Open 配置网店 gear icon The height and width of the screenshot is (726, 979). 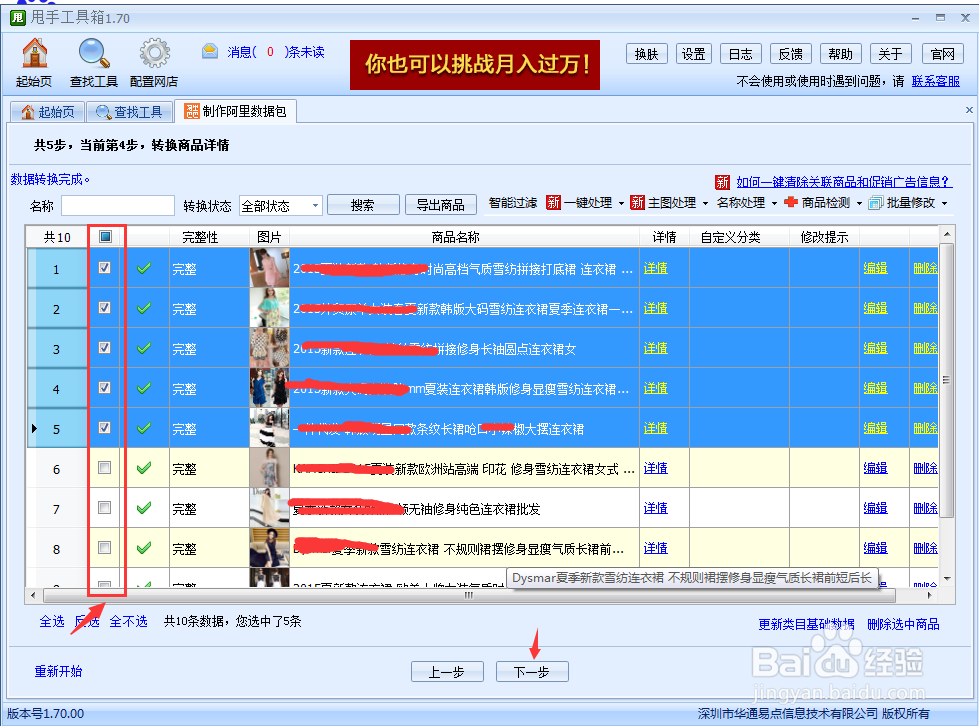(x=153, y=54)
